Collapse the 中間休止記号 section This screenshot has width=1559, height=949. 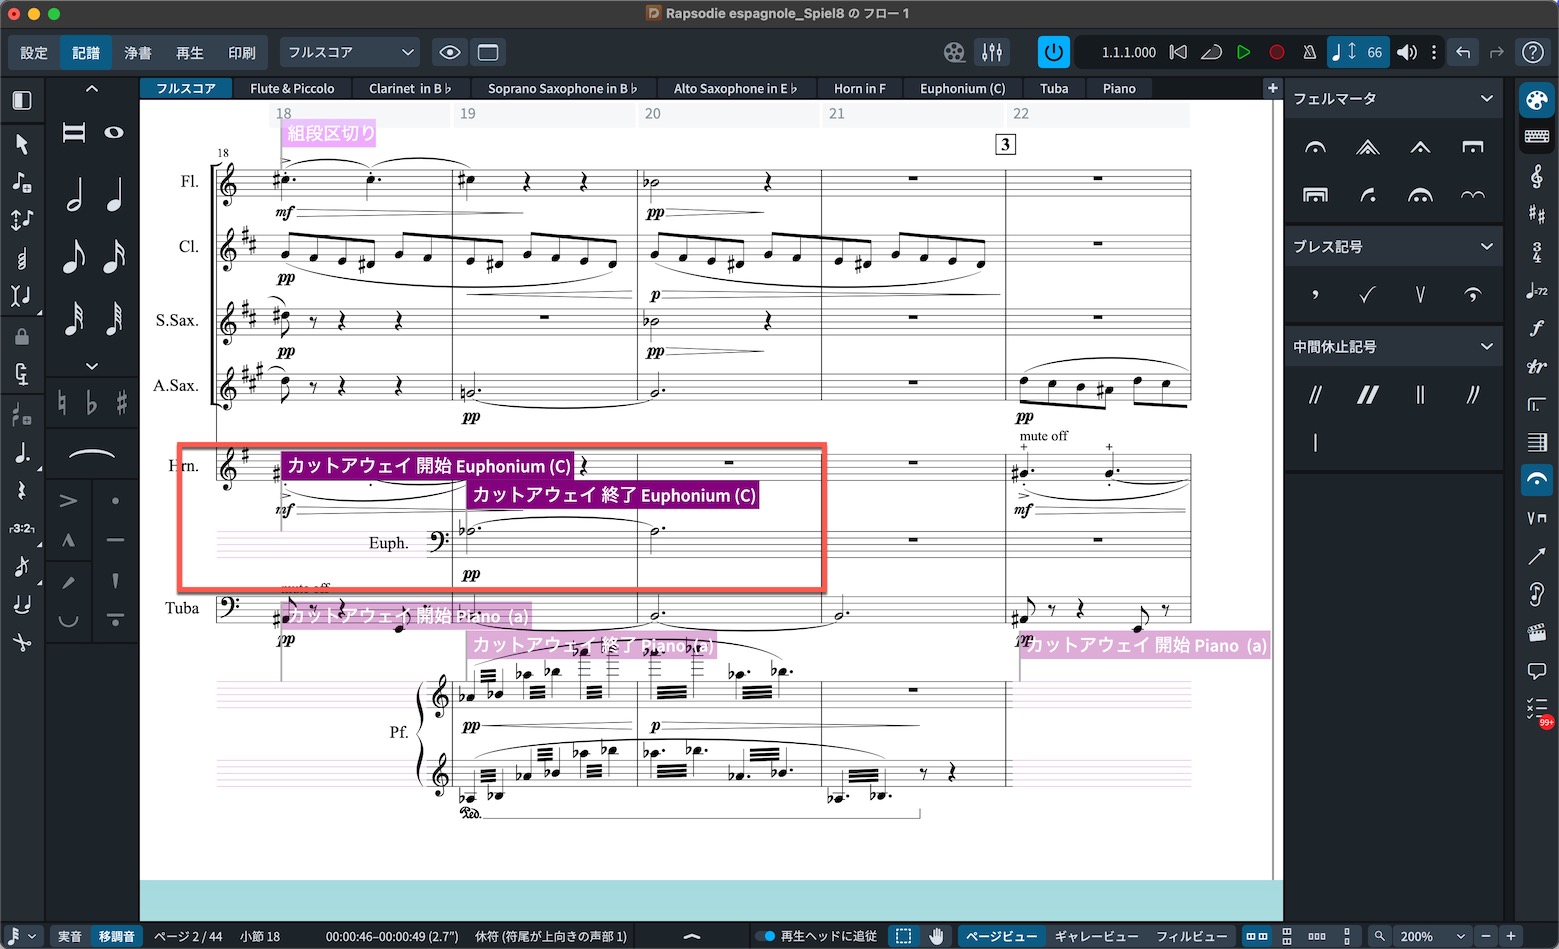point(1486,346)
